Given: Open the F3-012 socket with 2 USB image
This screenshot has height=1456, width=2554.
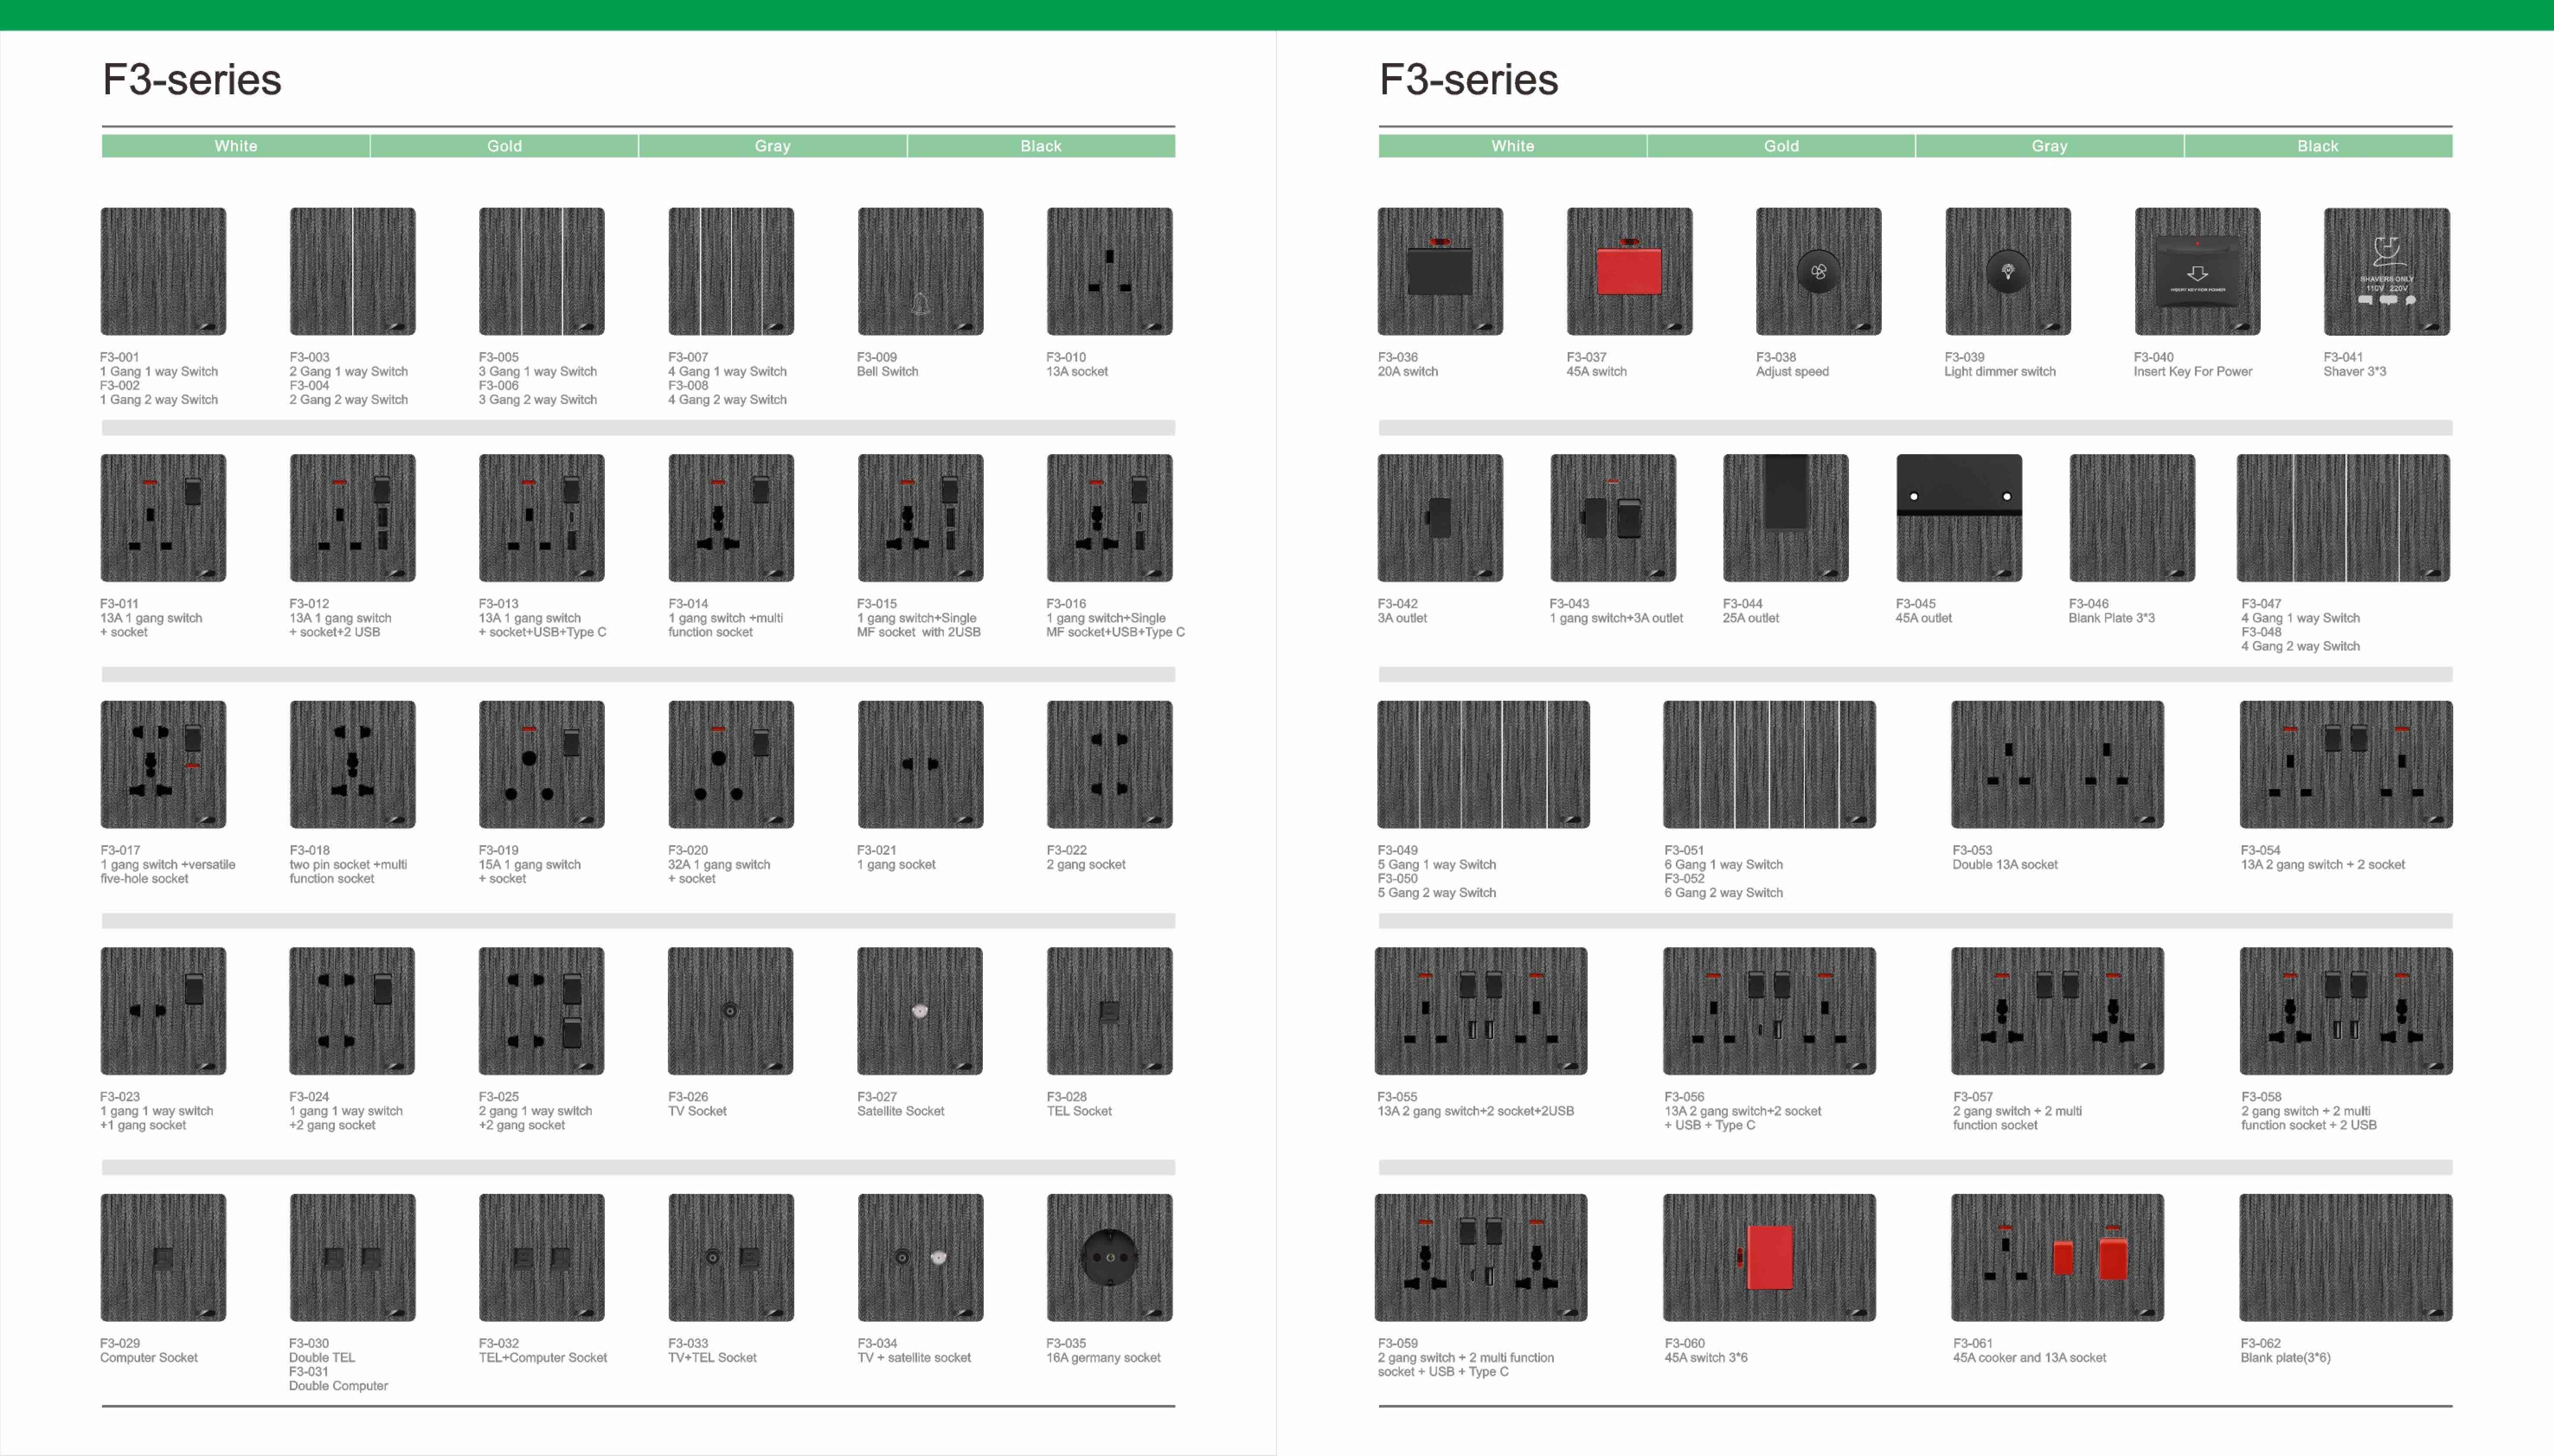Looking at the screenshot, I should tap(352, 518).
